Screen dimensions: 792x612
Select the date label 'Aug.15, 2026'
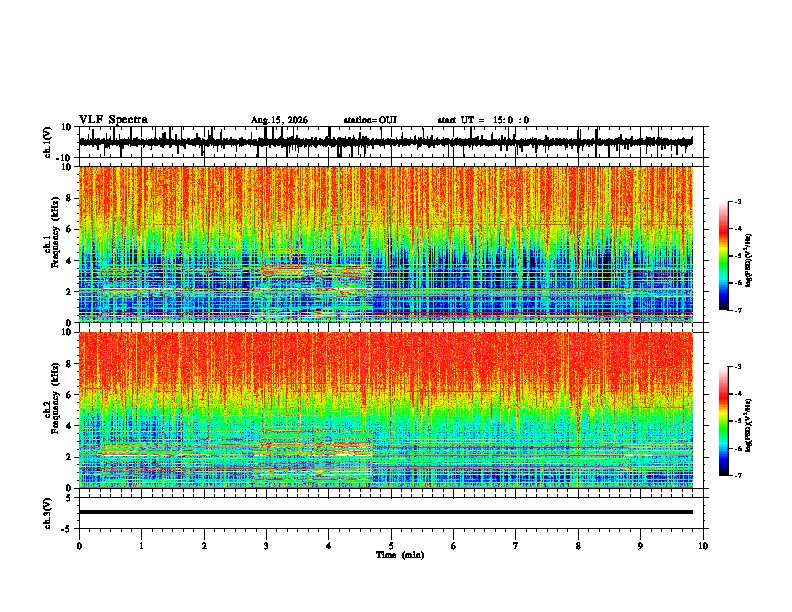(279, 120)
